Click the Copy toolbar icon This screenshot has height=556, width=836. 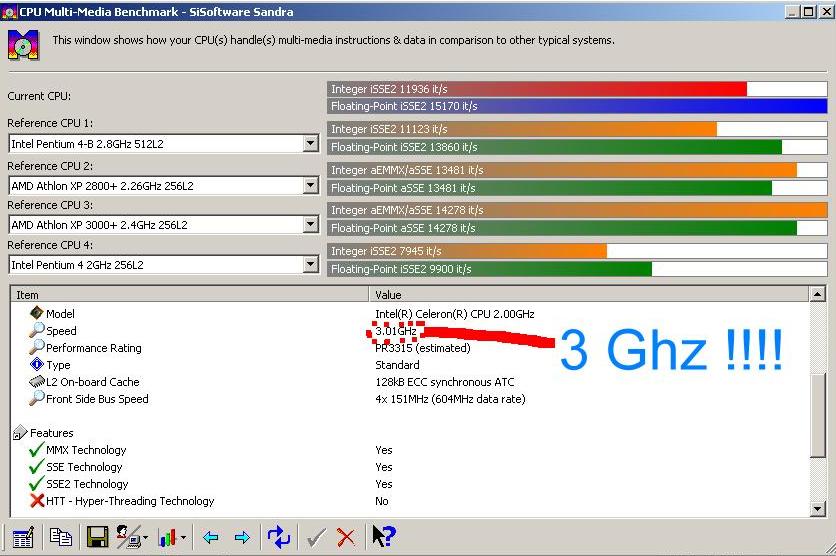[x=60, y=537]
